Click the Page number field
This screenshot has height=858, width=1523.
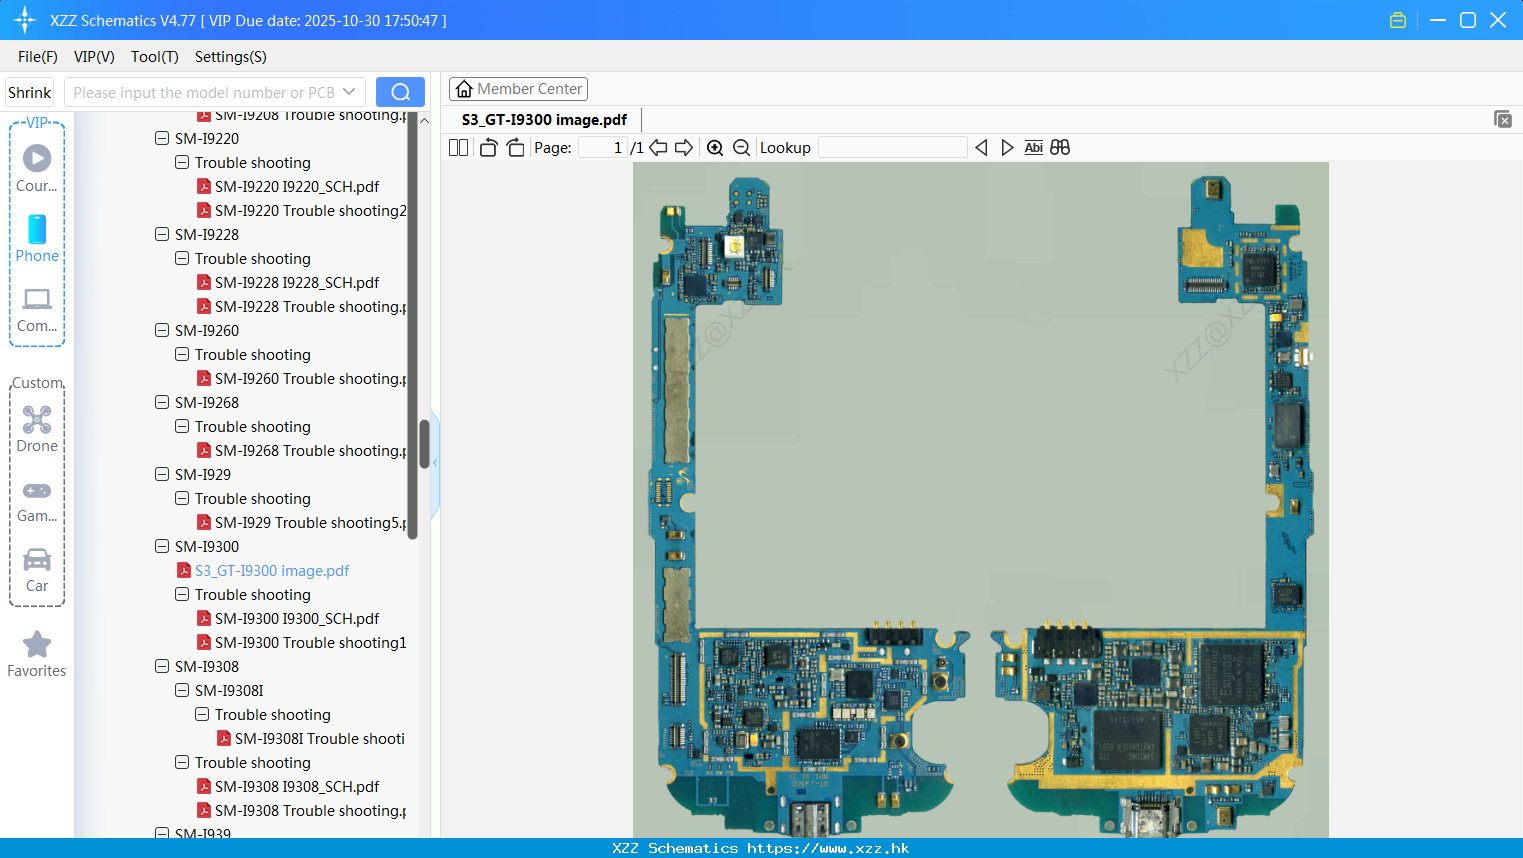602,147
